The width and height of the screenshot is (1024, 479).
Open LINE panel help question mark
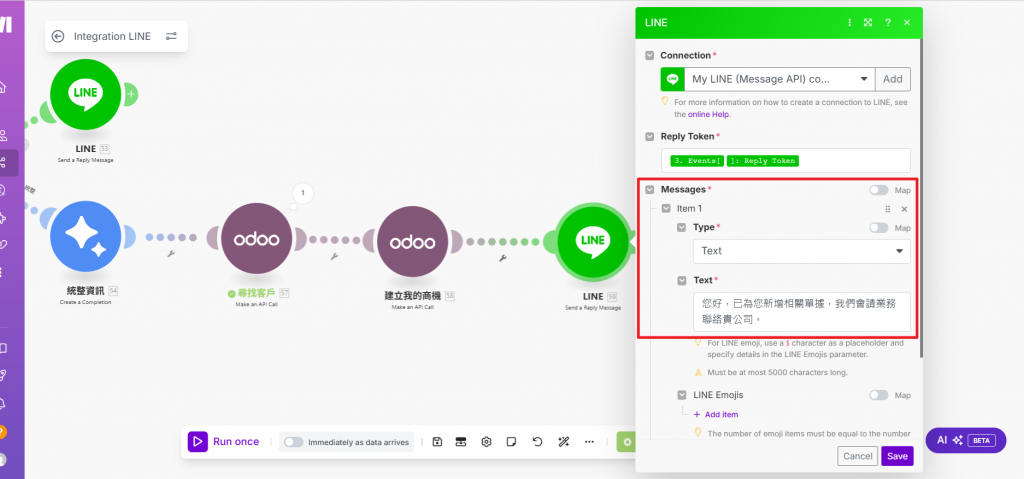888,22
